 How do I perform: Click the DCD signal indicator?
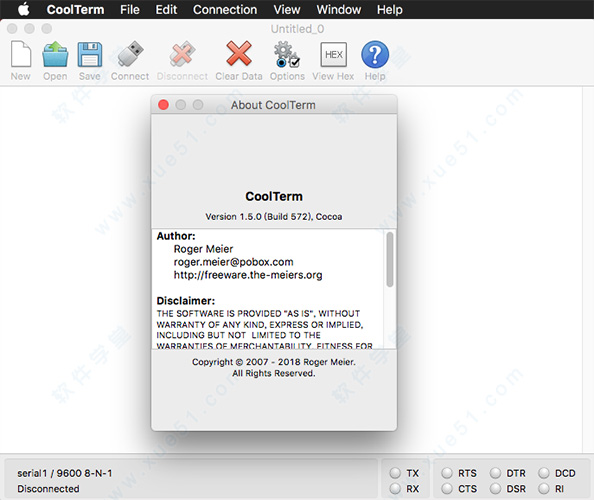(544, 473)
